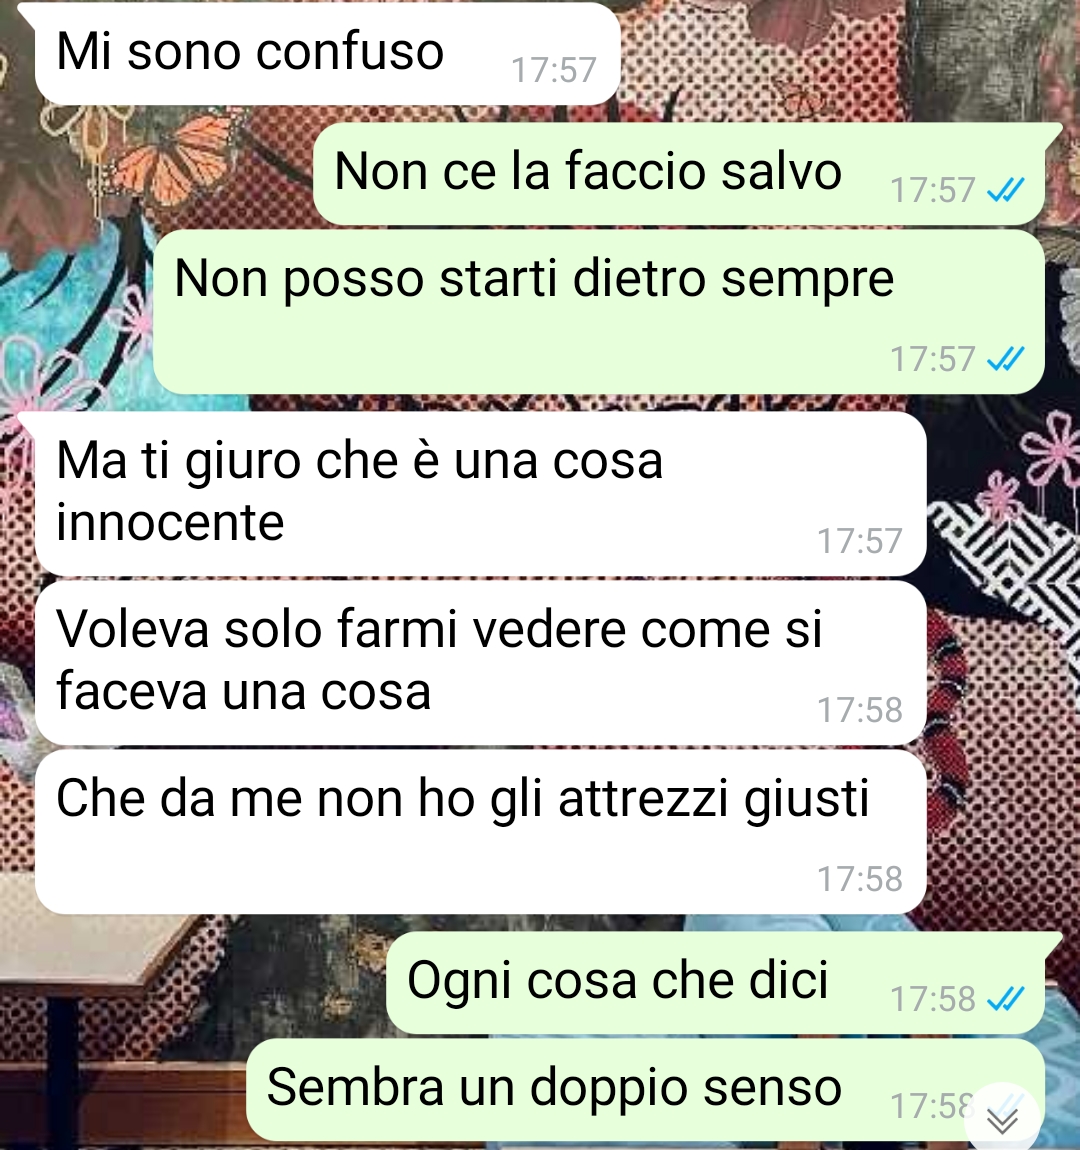The height and width of the screenshot is (1150, 1080).
Task: Tap the butterfly on the chat wallpaper
Action: click(x=176, y=158)
